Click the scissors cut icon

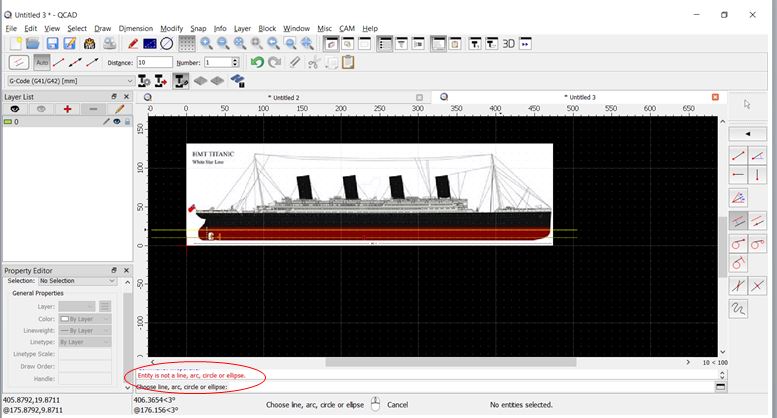coord(313,62)
